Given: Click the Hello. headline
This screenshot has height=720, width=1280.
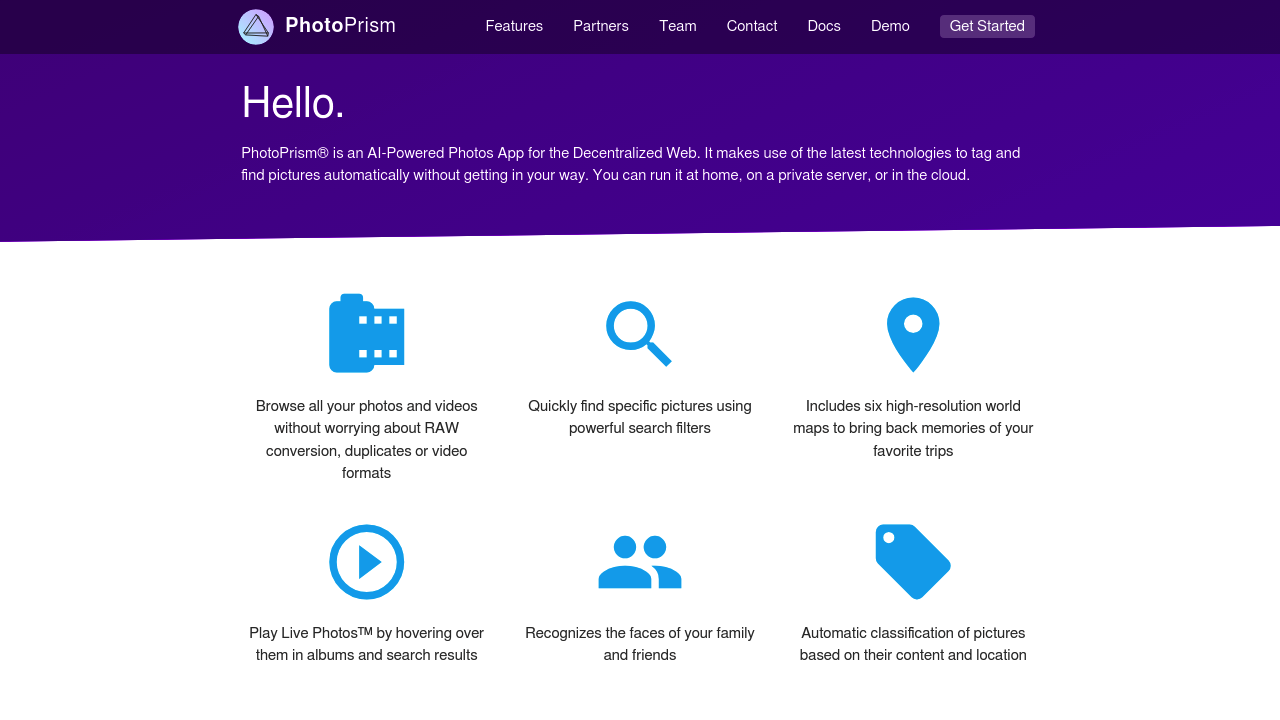Looking at the screenshot, I should (x=293, y=103).
